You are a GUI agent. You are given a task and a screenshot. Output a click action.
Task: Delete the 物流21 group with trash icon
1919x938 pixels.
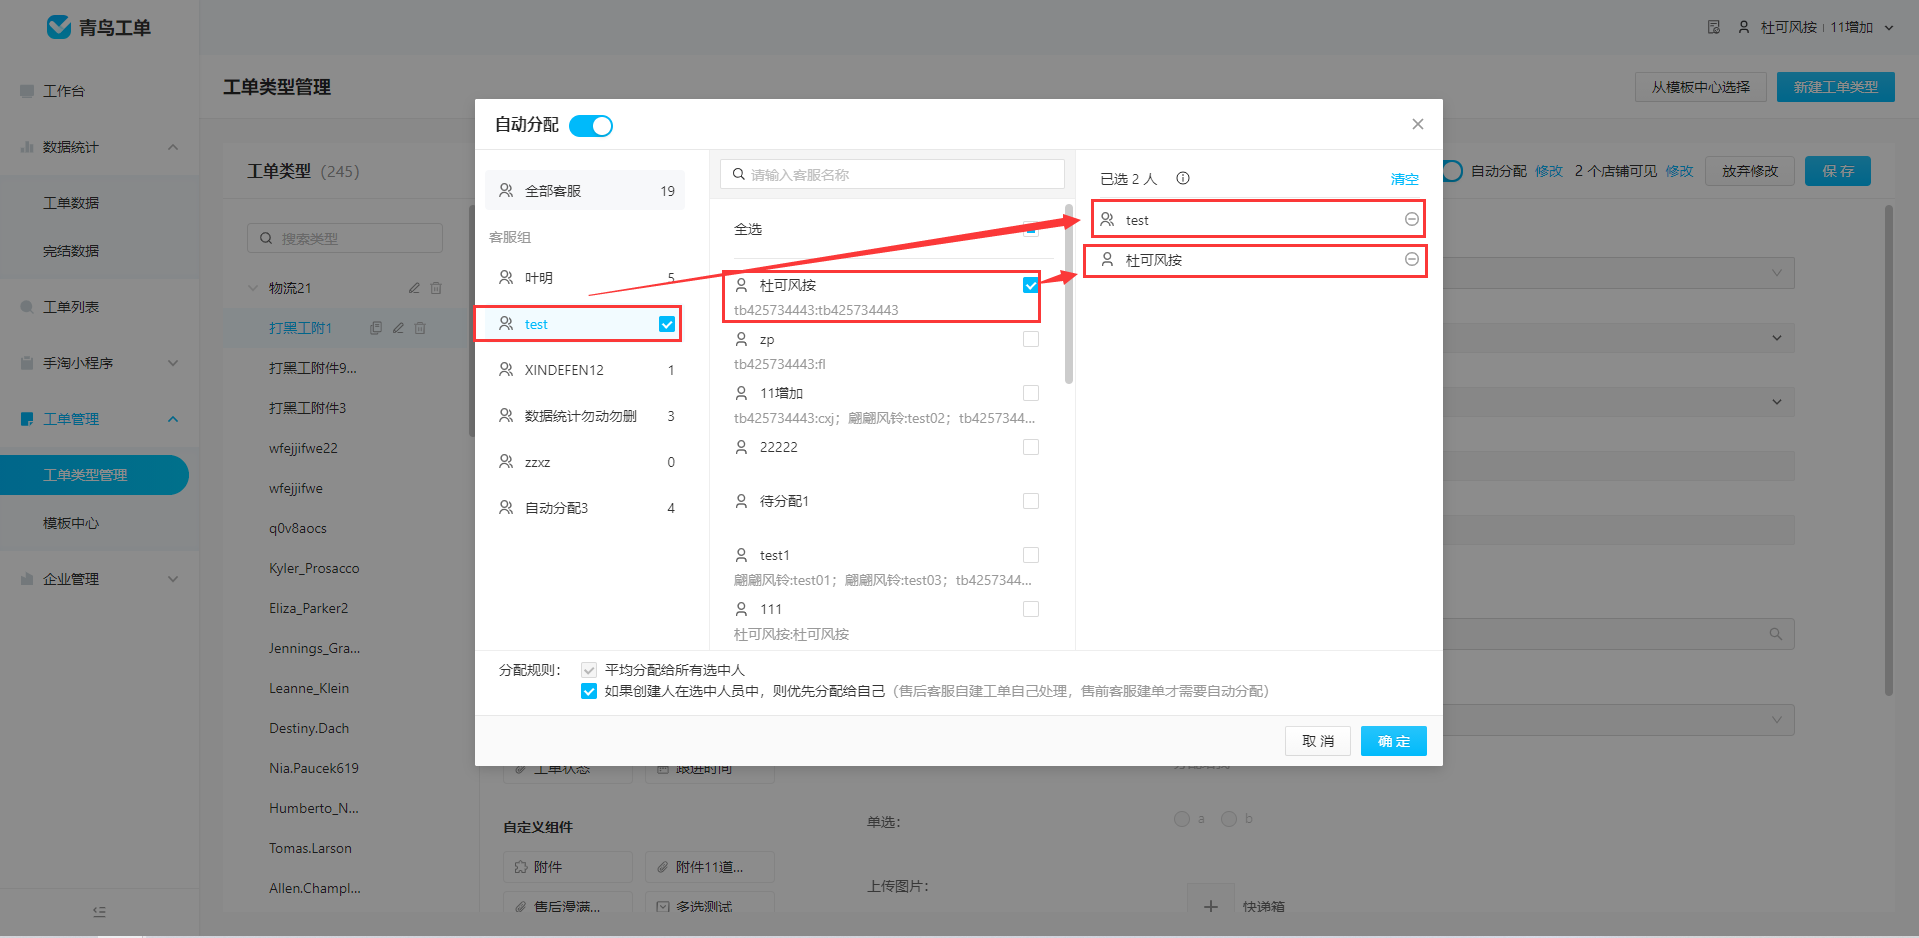click(436, 288)
